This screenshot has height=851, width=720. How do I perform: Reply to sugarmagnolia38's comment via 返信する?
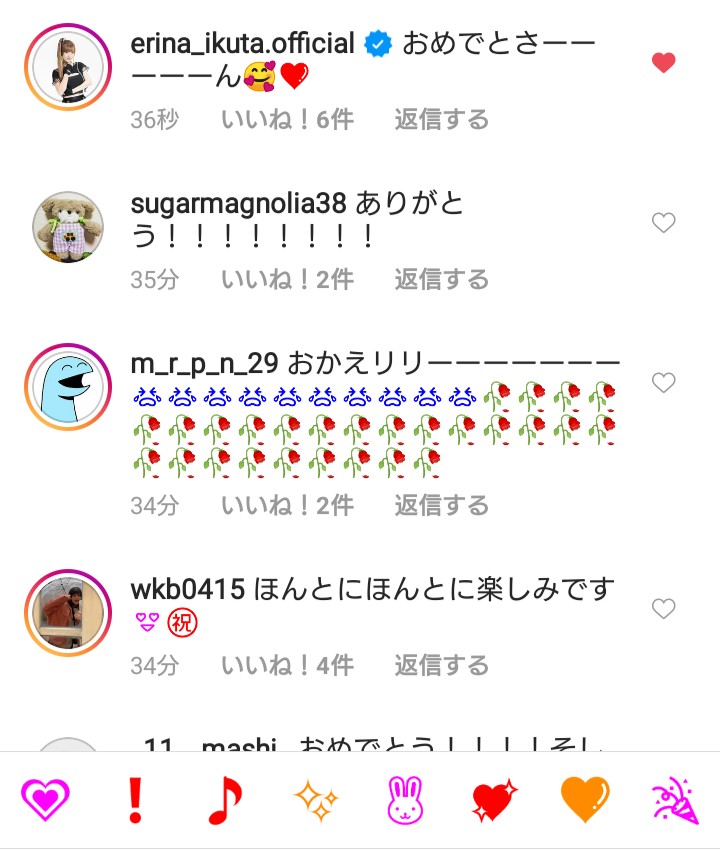pos(442,280)
